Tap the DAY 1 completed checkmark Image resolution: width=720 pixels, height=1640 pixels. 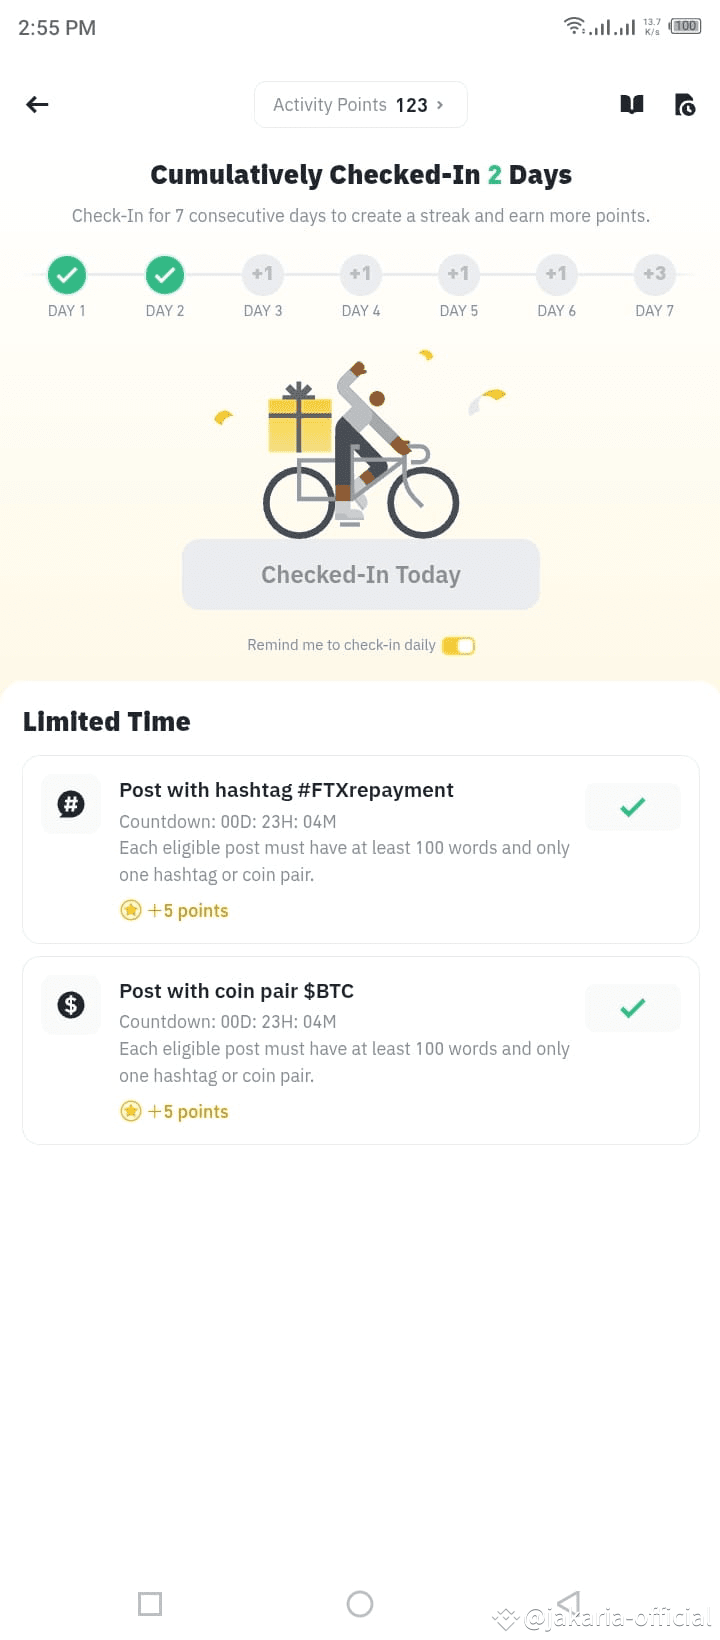tap(67, 274)
